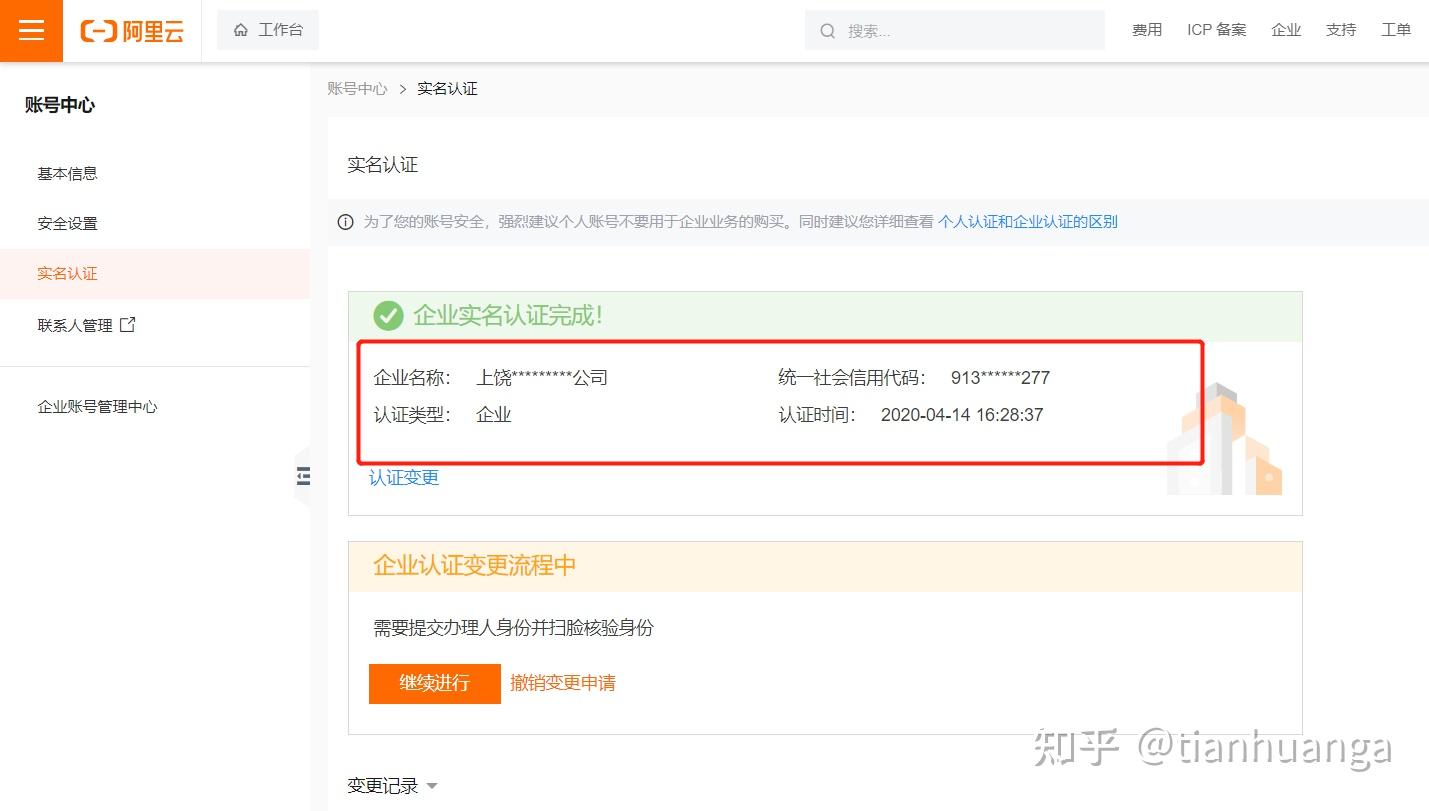
Task: Select 安全设置 in the sidebar
Action: coord(67,223)
